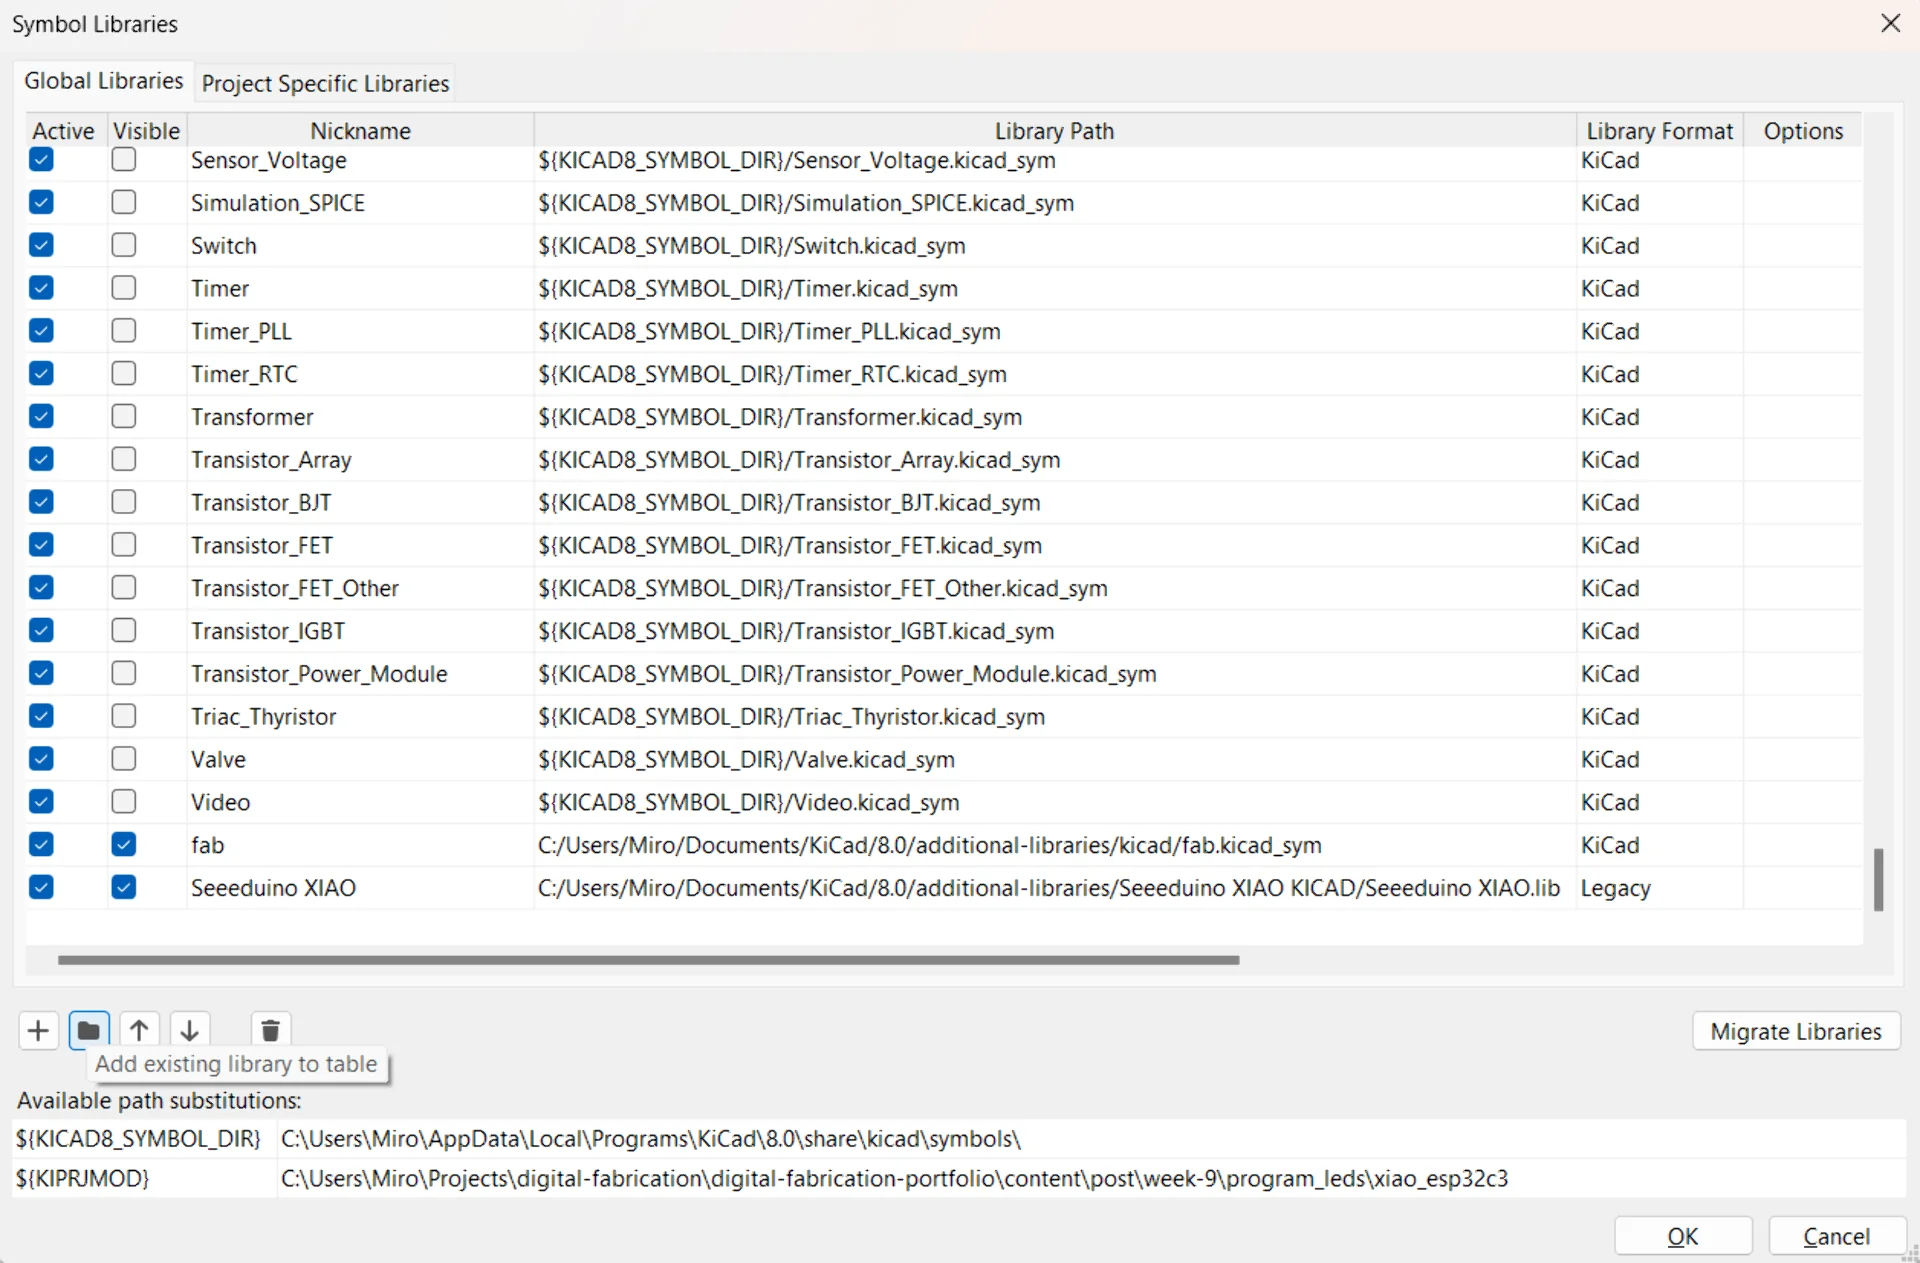Select the Global Libraries tab

(x=103, y=81)
